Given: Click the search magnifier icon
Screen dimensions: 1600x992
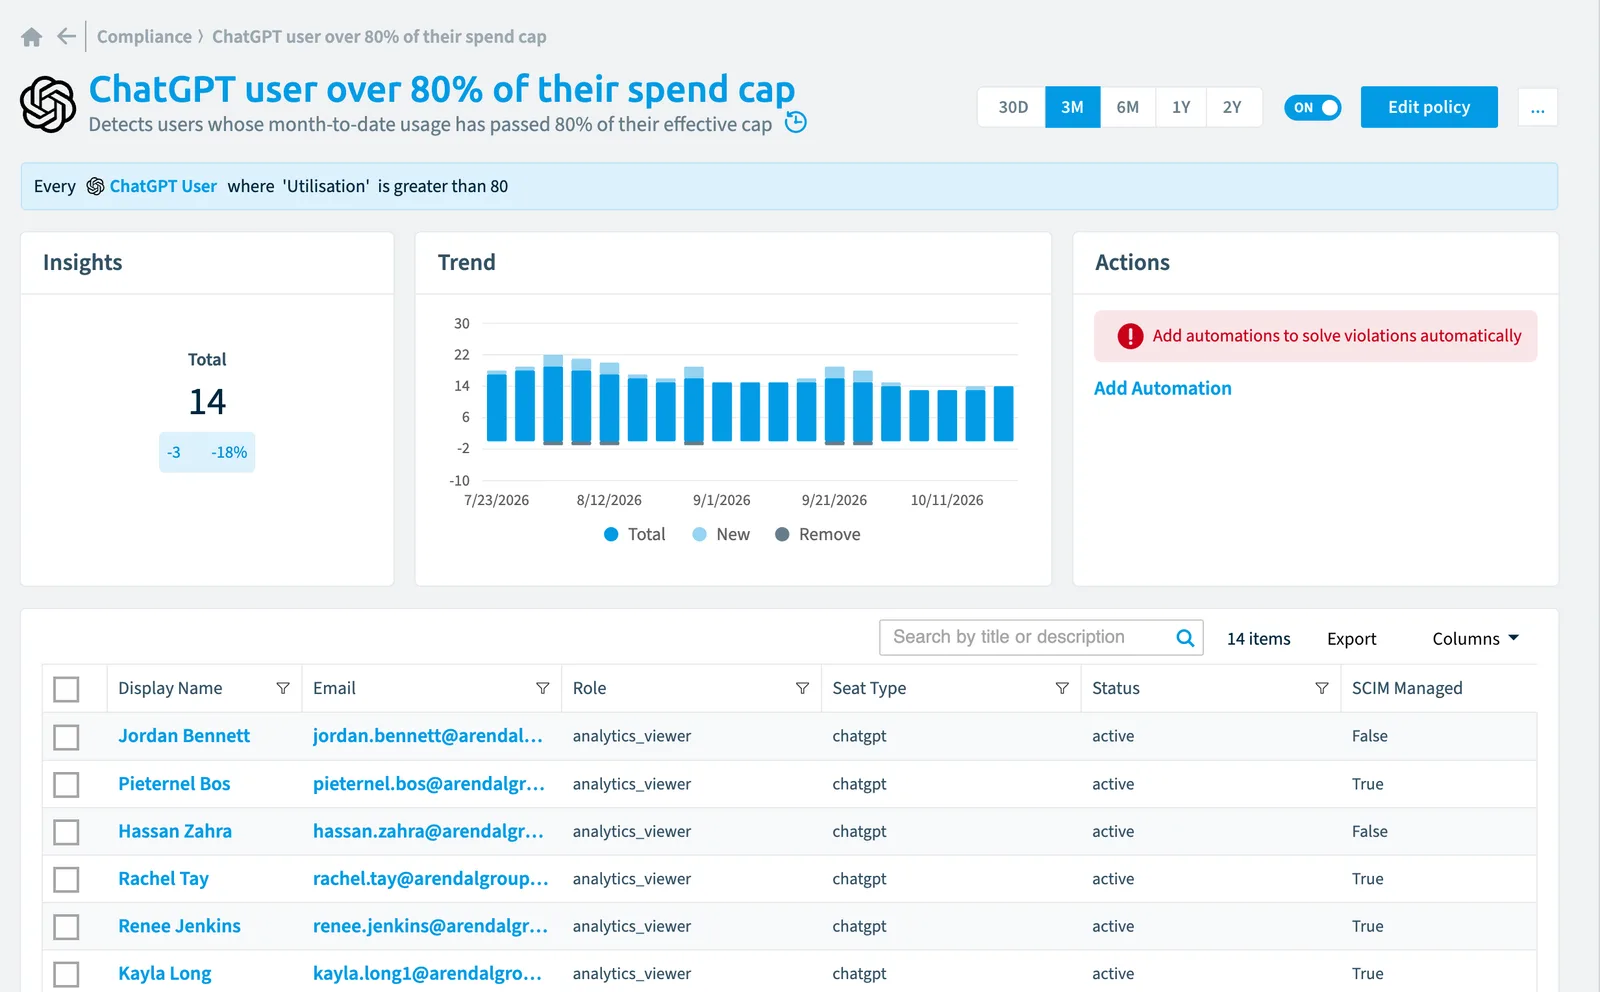Looking at the screenshot, I should (1185, 638).
